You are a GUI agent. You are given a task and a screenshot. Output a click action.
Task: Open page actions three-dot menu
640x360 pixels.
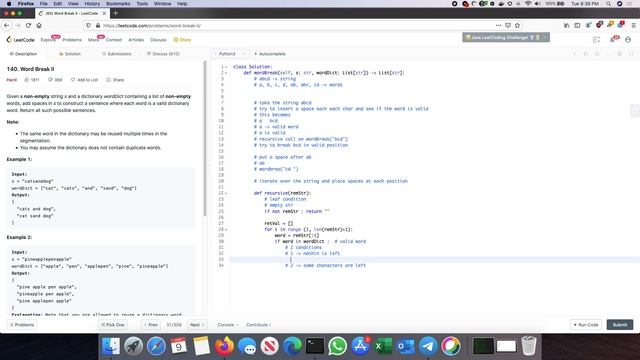(x=498, y=25)
